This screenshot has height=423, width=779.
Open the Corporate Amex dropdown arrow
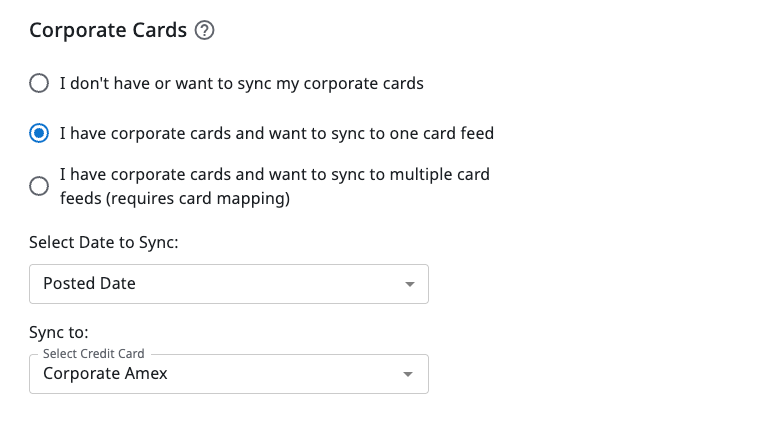[409, 374]
